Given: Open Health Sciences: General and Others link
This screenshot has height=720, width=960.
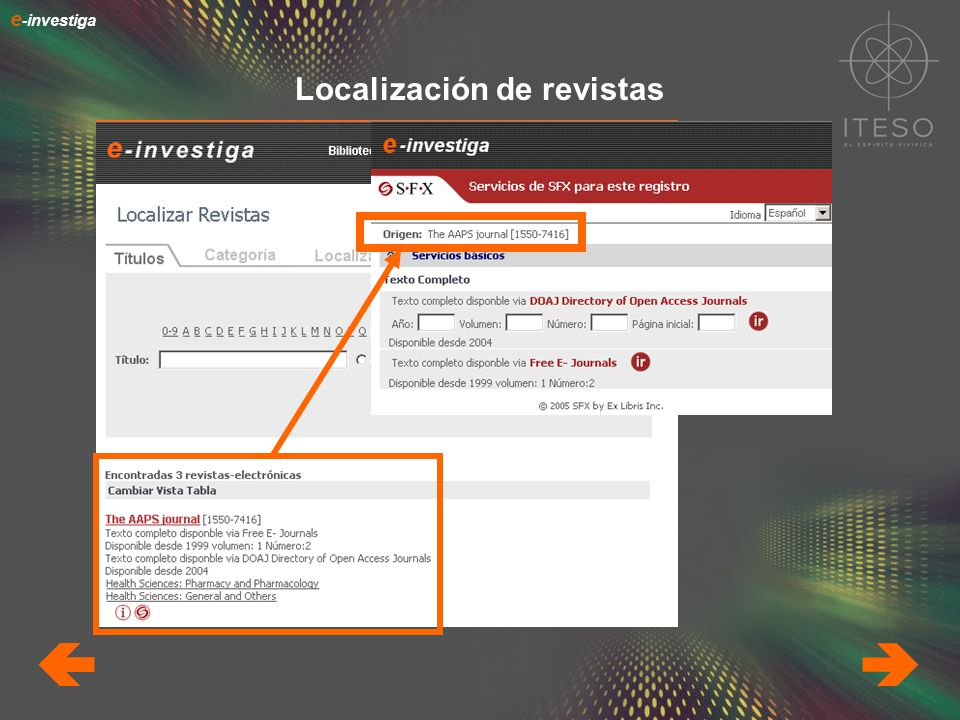Looking at the screenshot, I should pos(191,596).
